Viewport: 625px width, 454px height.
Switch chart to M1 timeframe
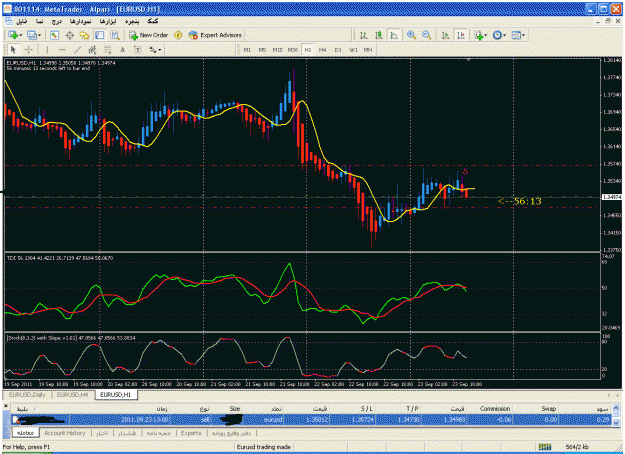tap(247, 50)
